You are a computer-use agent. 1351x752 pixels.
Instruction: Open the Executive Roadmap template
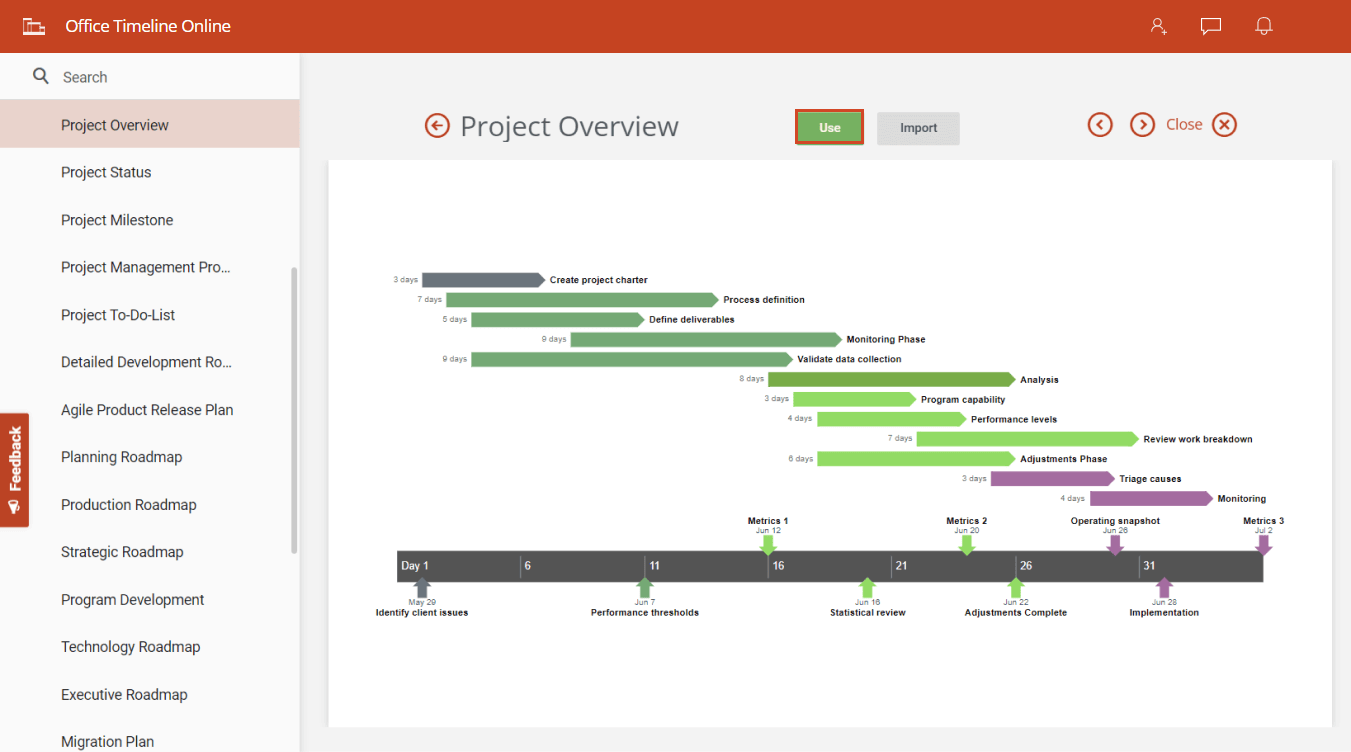124,694
